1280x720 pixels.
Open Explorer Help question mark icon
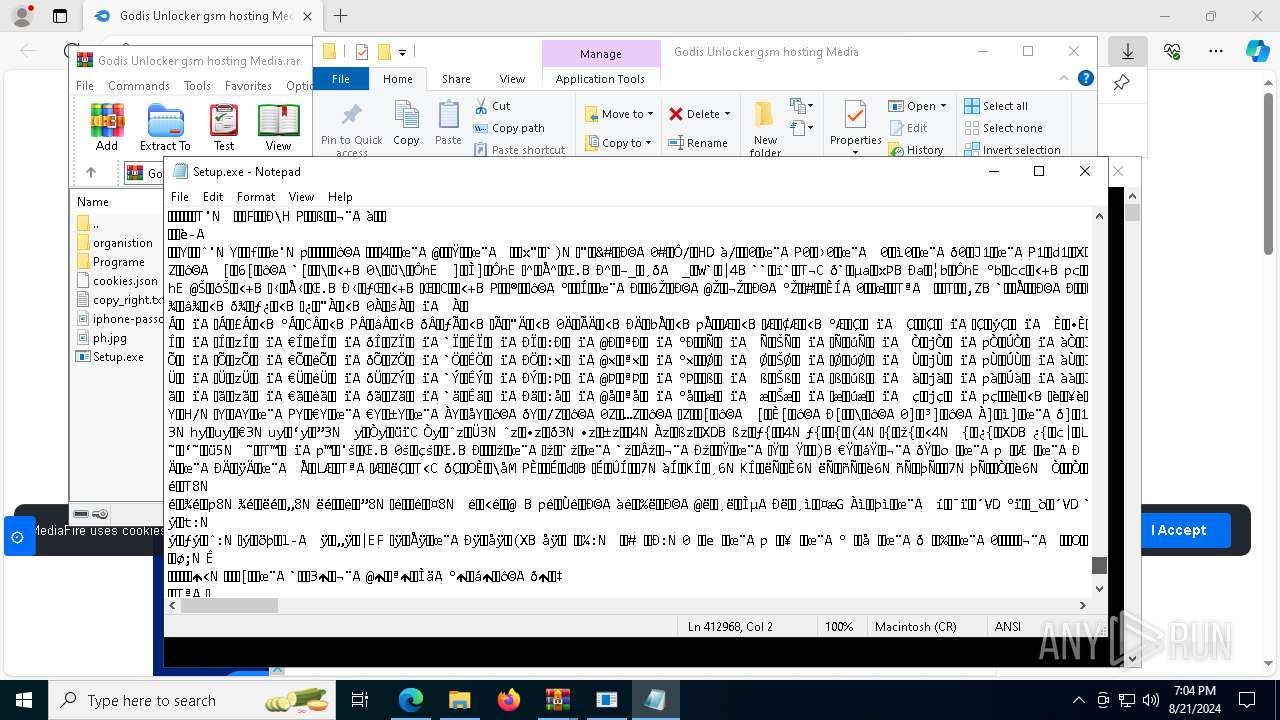pos(1085,79)
